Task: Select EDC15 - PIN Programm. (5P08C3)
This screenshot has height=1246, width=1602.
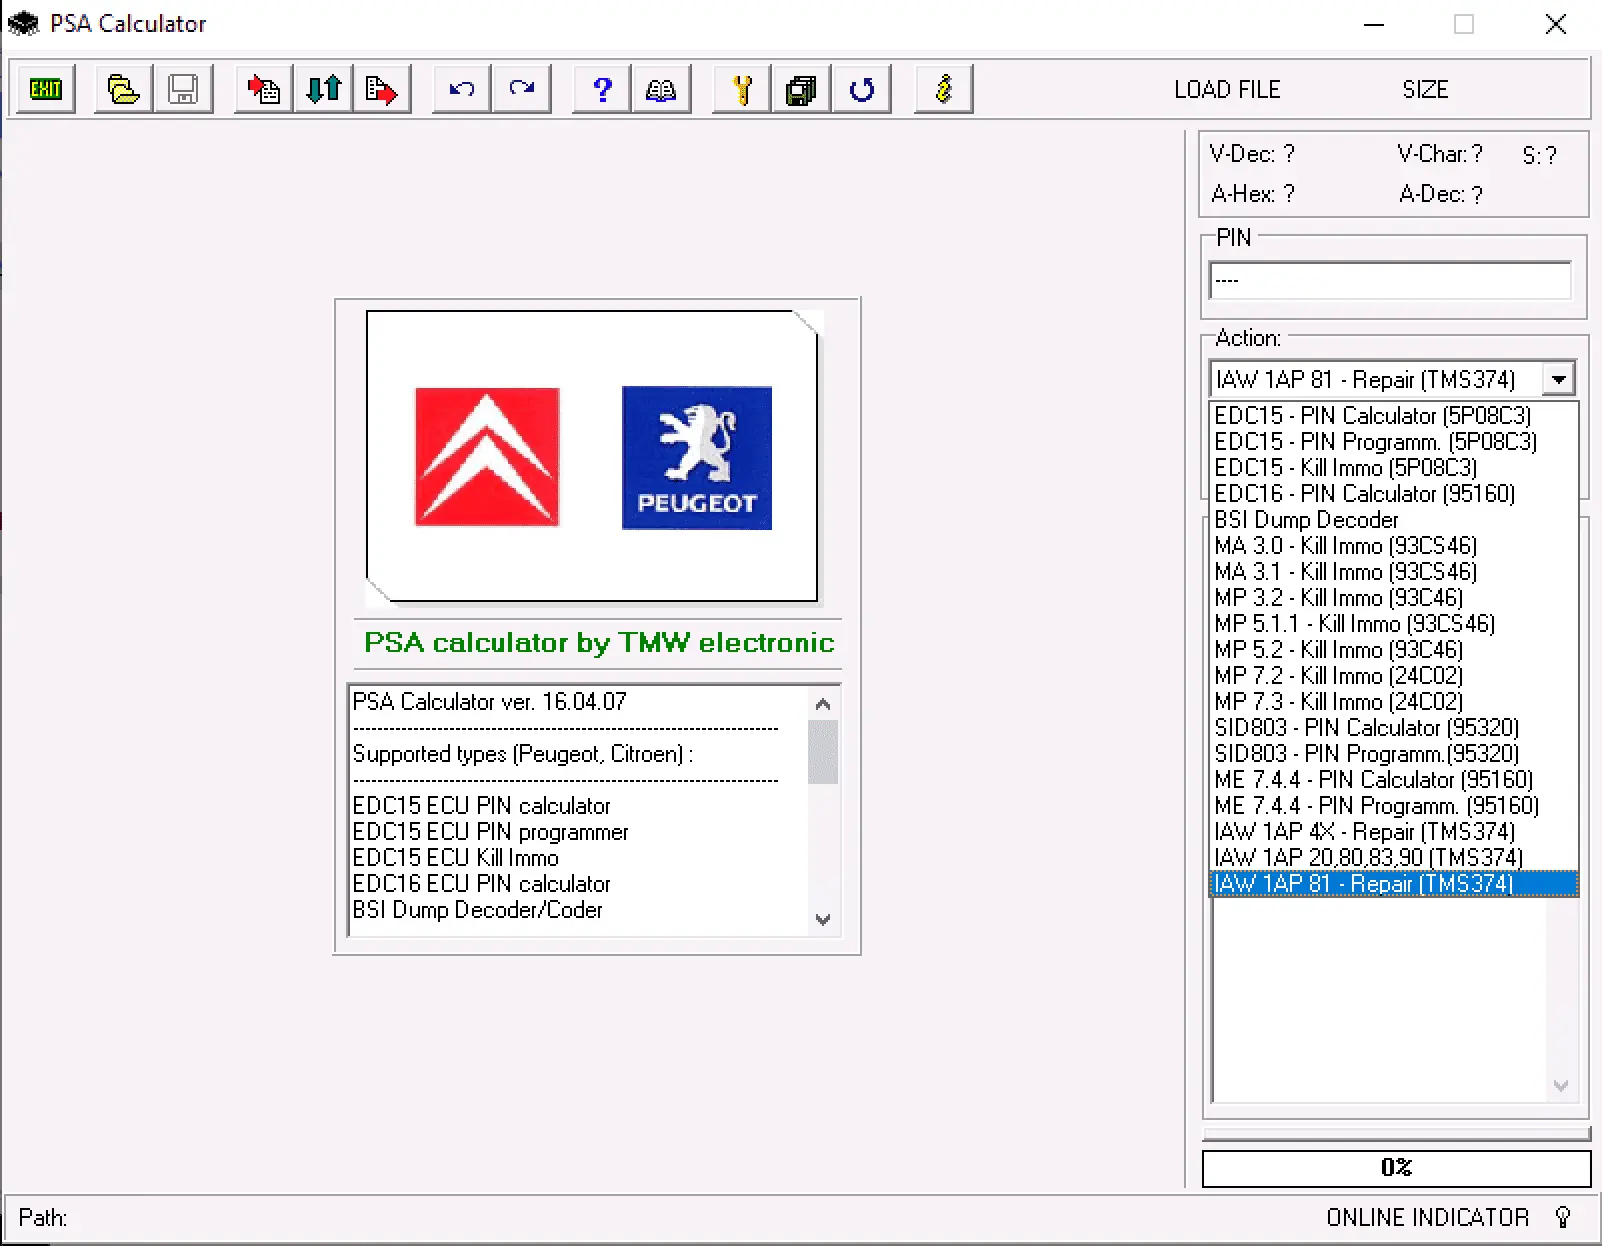Action: pyautogui.click(x=1393, y=441)
